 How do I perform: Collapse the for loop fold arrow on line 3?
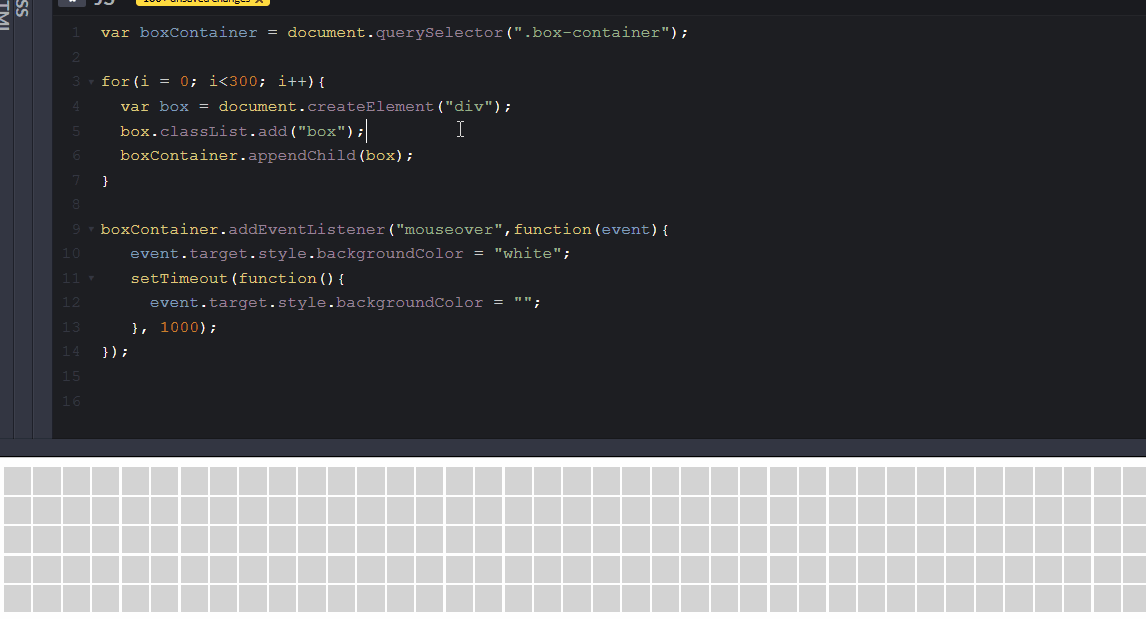(91, 83)
